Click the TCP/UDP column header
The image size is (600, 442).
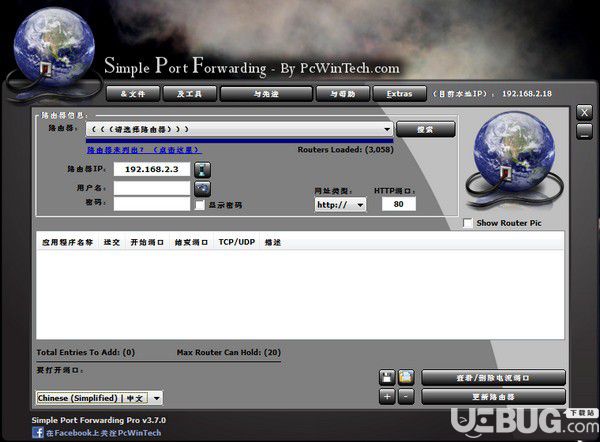tap(237, 242)
